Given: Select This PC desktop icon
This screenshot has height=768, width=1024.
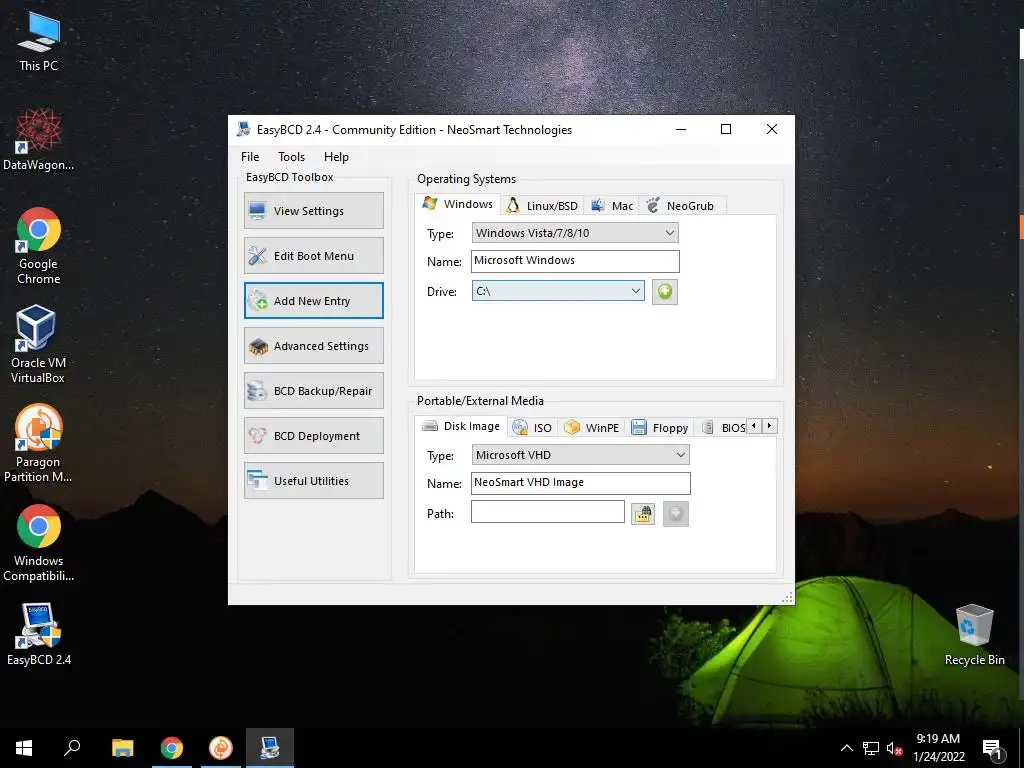Looking at the screenshot, I should click(x=39, y=40).
